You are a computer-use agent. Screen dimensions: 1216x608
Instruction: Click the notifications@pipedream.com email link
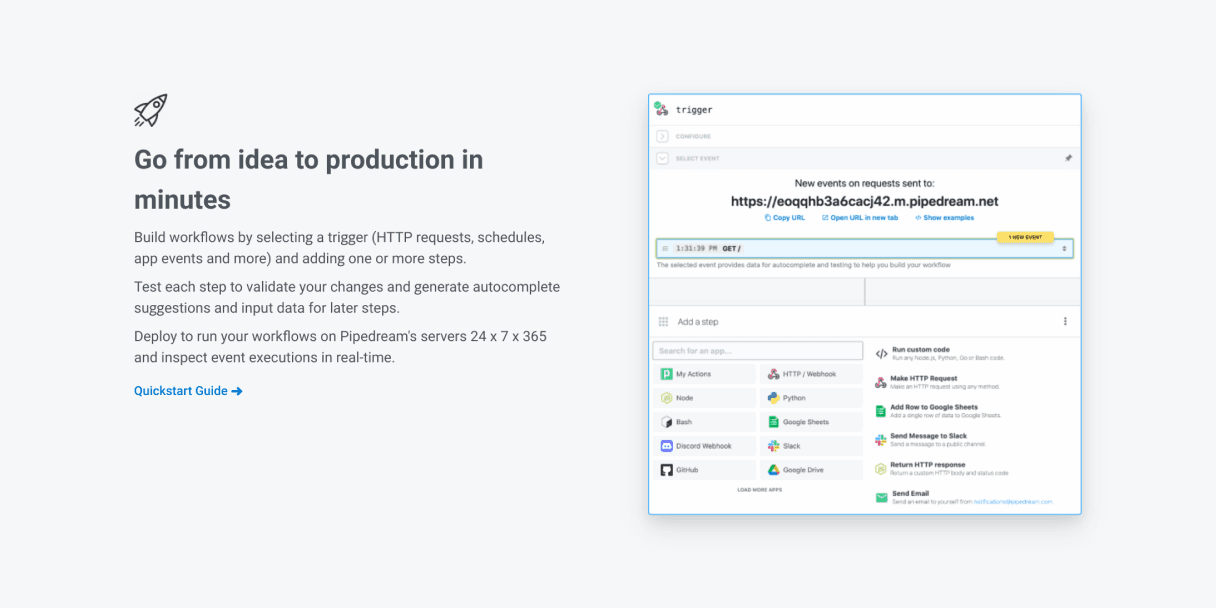[x=1012, y=501]
